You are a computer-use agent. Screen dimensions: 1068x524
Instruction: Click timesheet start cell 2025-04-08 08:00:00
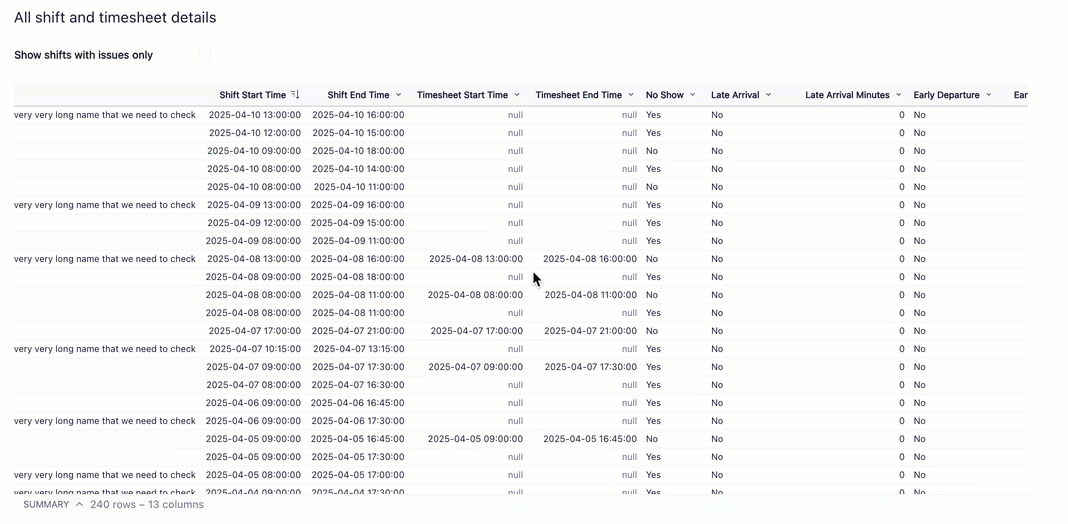475,295
